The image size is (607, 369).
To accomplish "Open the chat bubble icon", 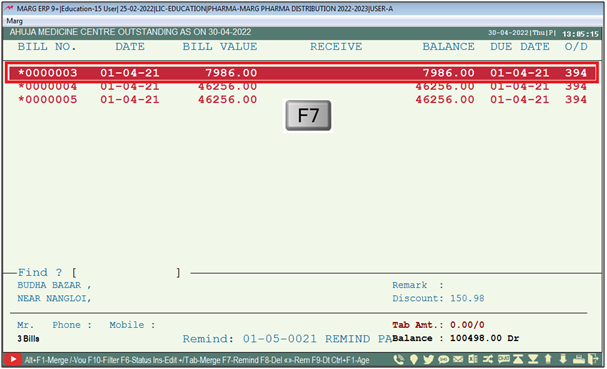I will [x=503, y=359].
